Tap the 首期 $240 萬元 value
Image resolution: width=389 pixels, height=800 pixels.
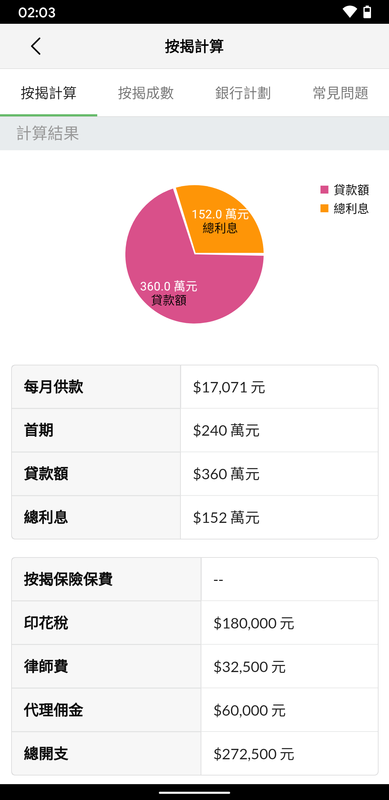226,431
